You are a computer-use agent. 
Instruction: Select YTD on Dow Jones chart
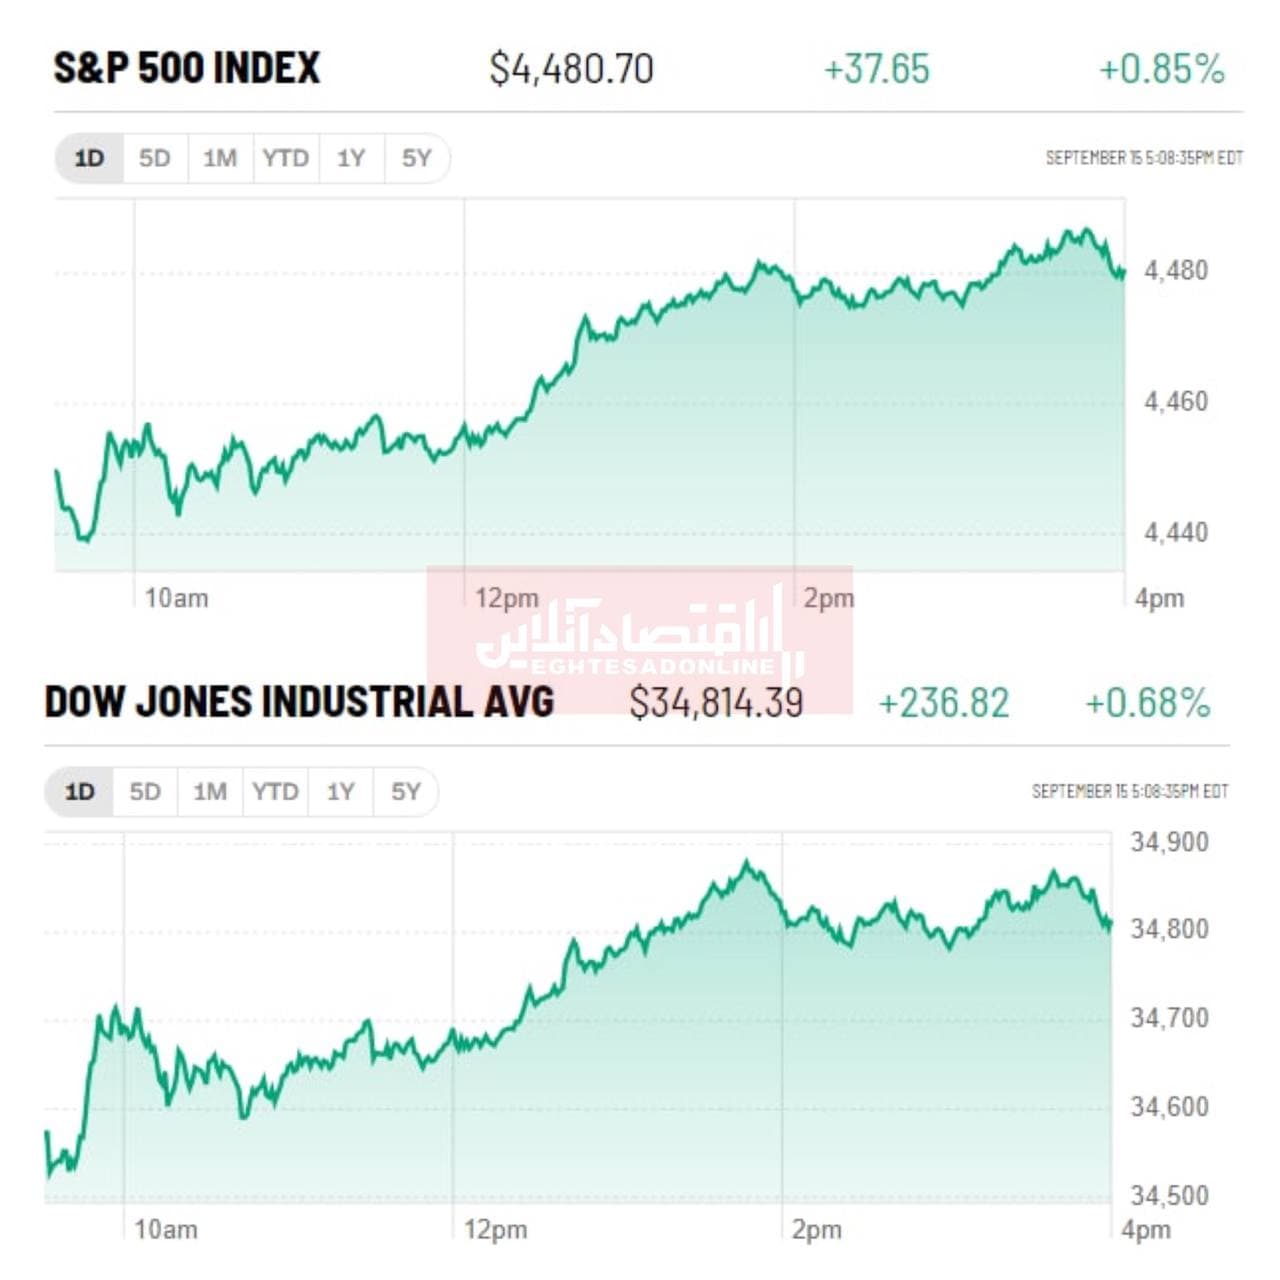(x=275, y=792)
